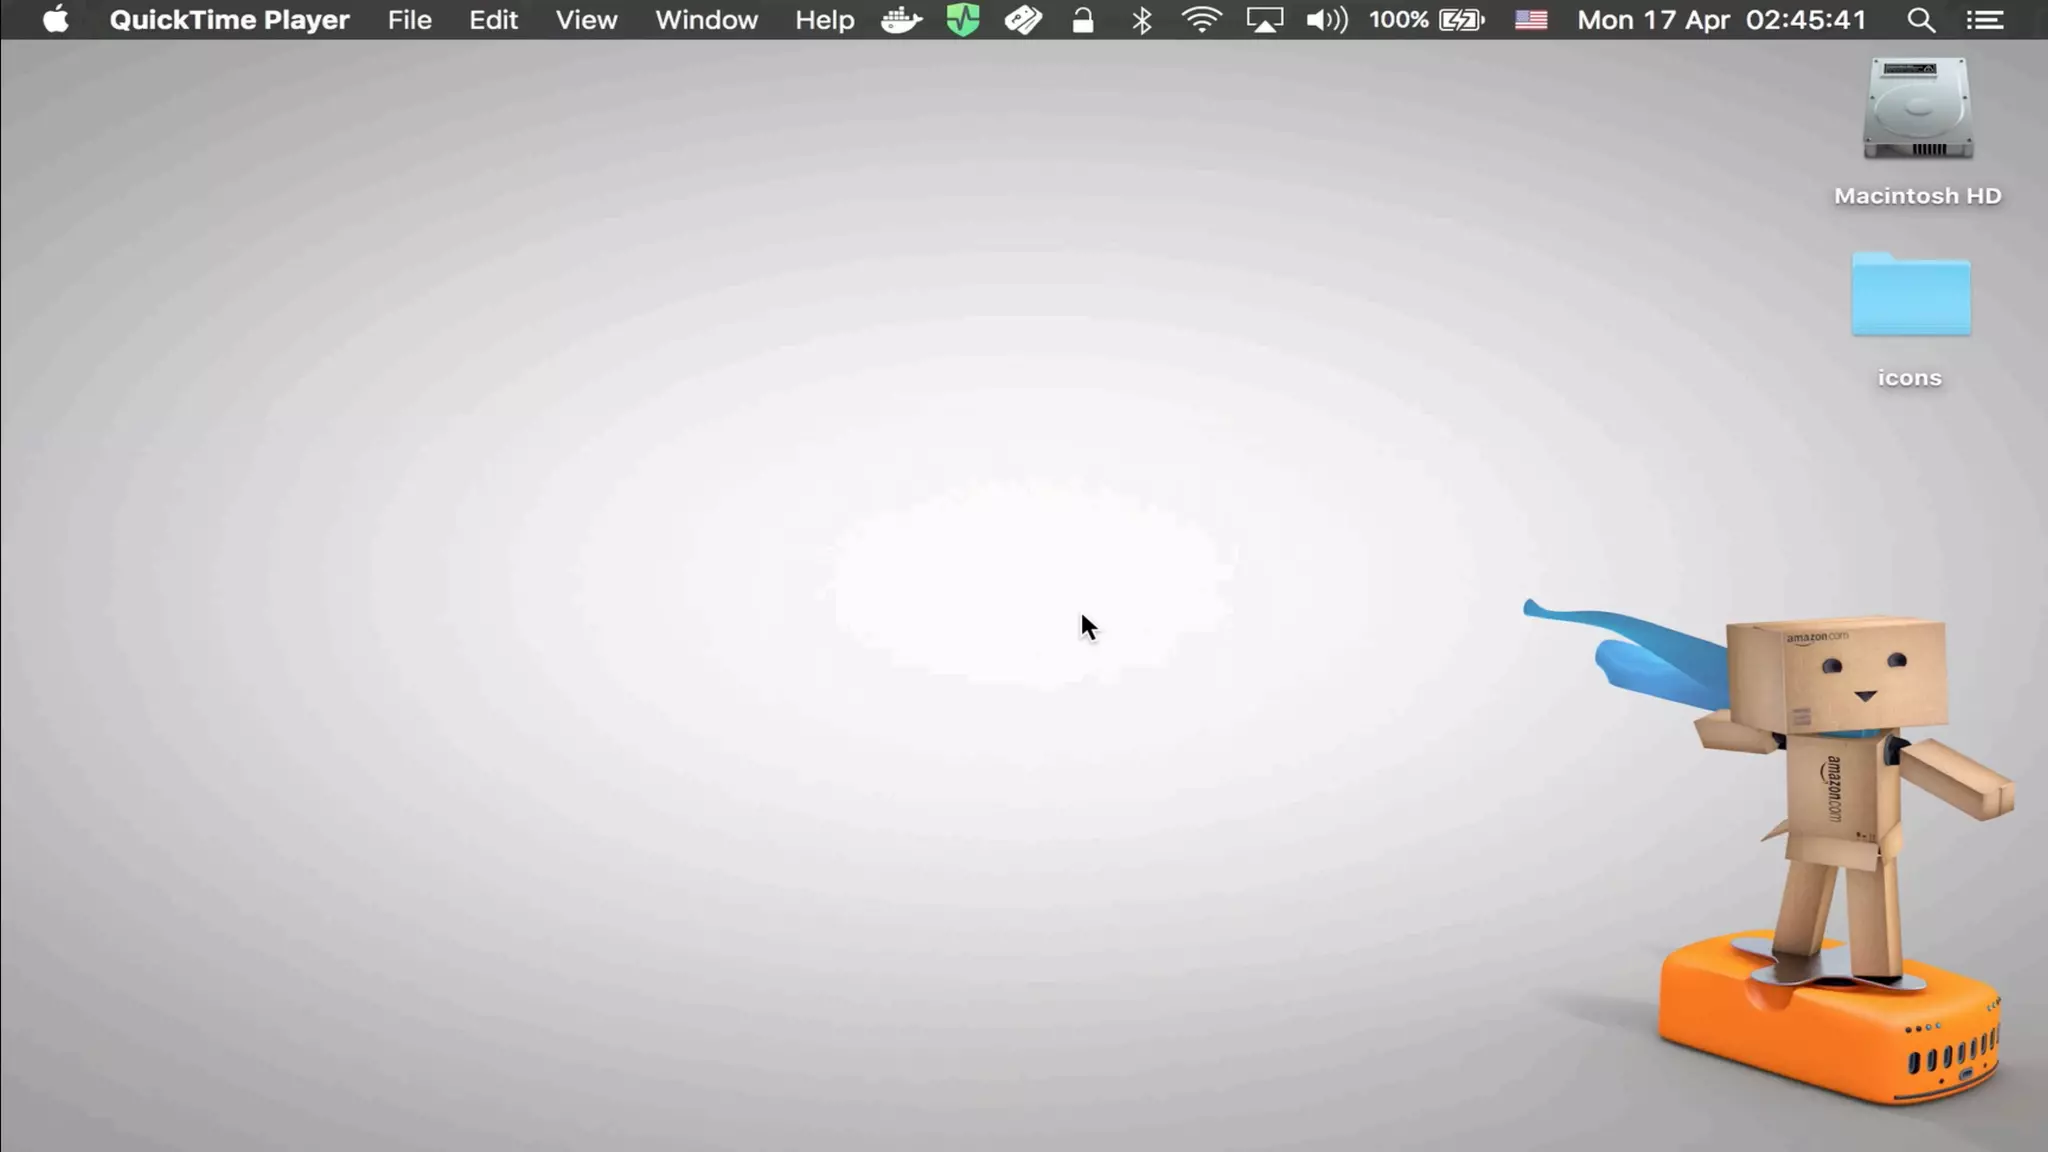This screenshot has height=1152, width=2048.
Task: Open the Wi-Fi status menu
Action: coord(1201,20)
